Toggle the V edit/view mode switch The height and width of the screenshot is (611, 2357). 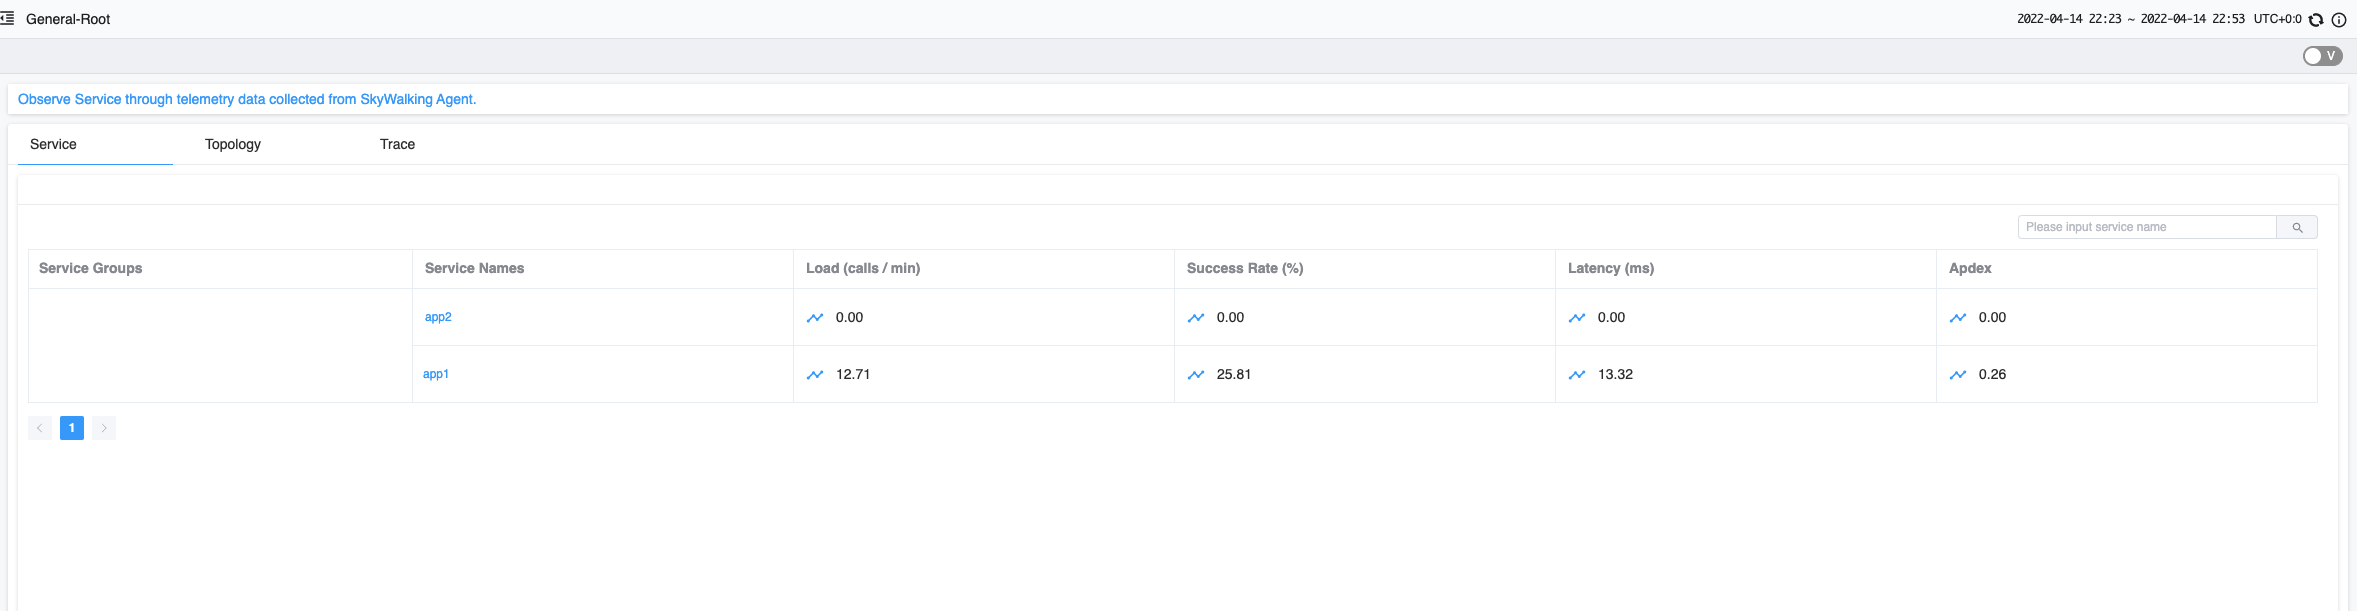point(2322,56)
